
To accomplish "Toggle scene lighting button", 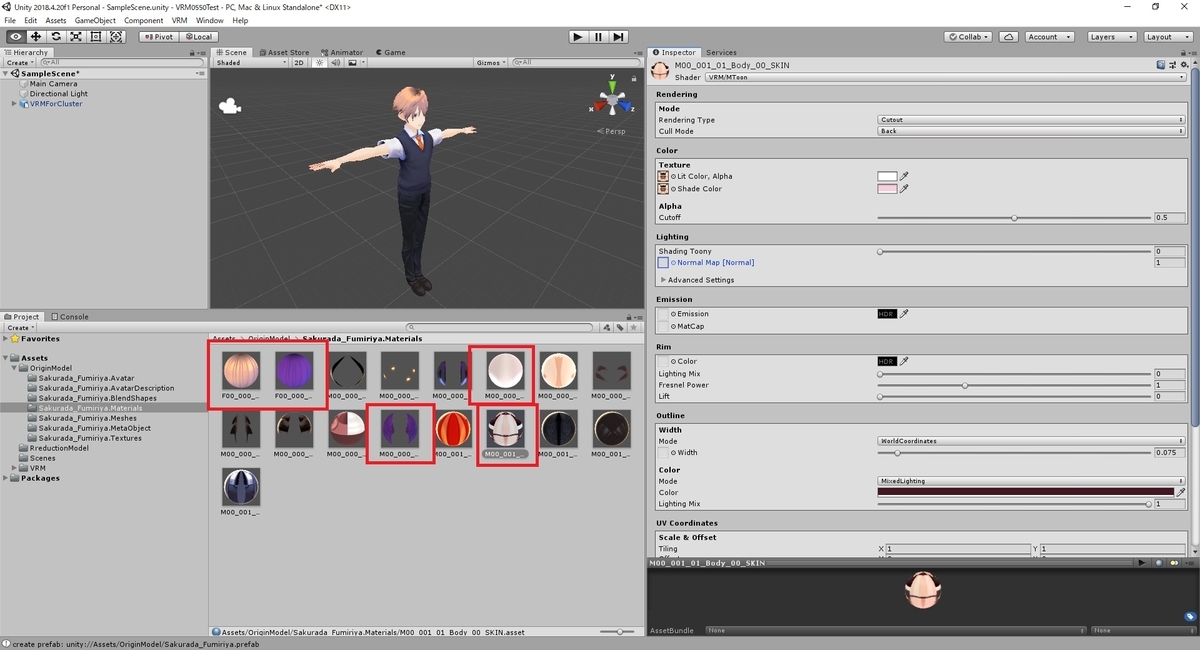I will [x=320, y=62].
